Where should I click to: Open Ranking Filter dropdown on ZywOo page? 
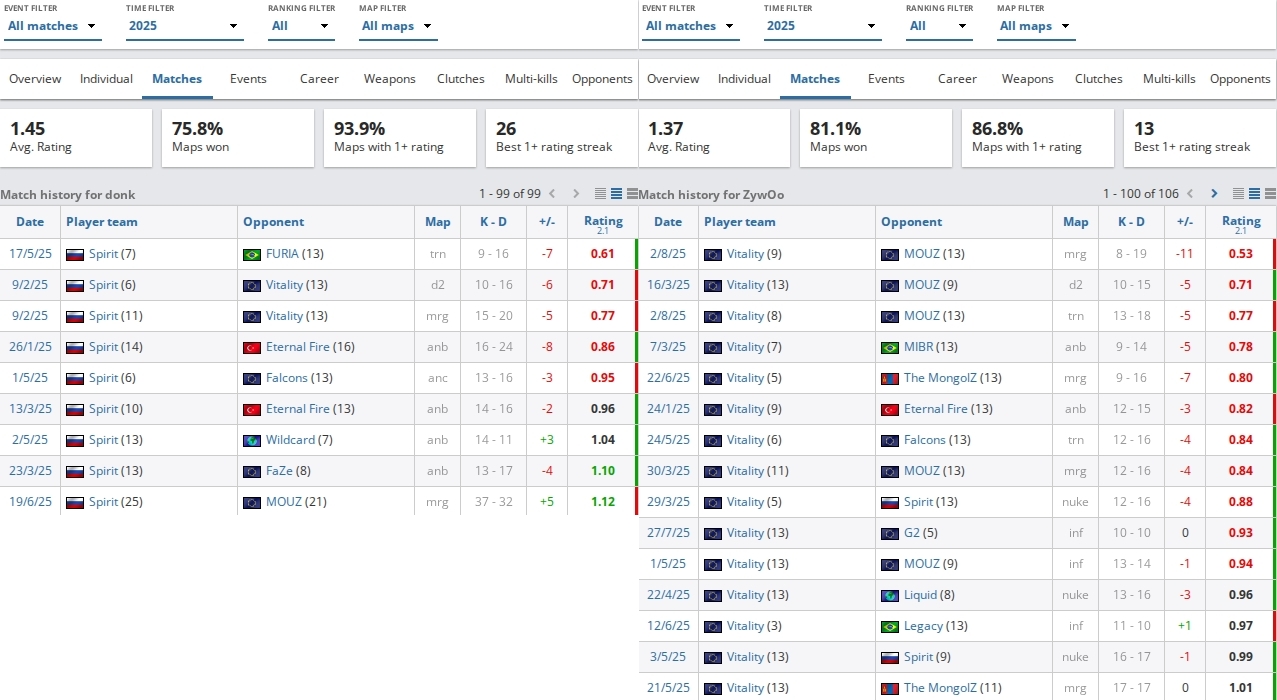click(939, 26)
